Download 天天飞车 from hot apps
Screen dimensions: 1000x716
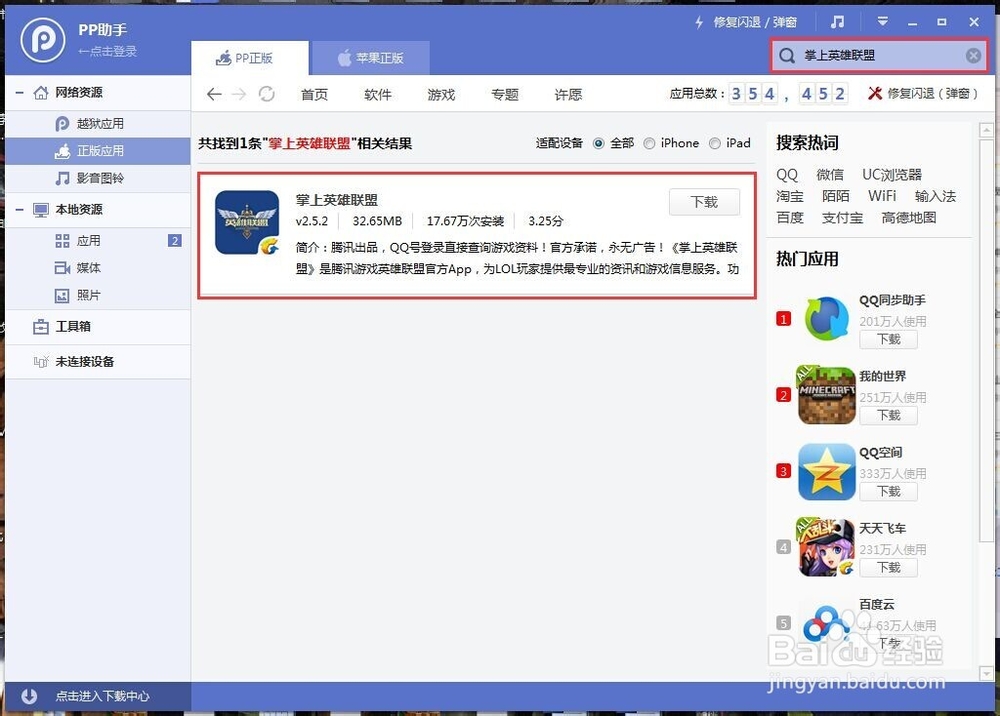click(x=888, y=567)
